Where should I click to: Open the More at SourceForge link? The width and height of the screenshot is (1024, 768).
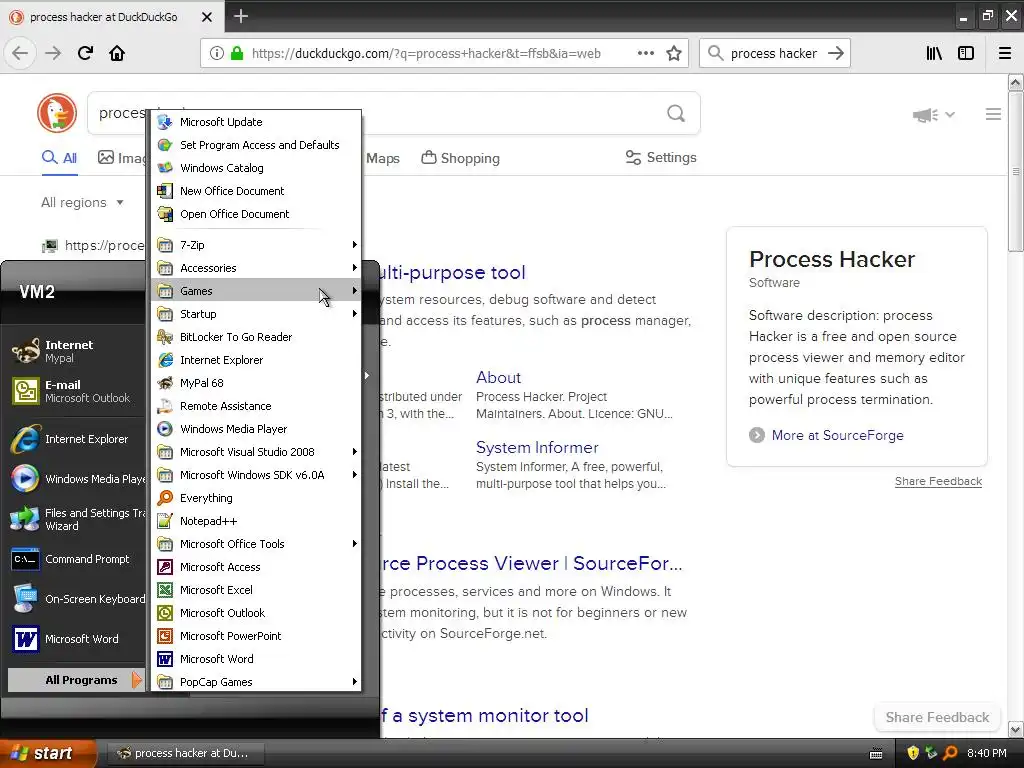[x=837, y=436]
